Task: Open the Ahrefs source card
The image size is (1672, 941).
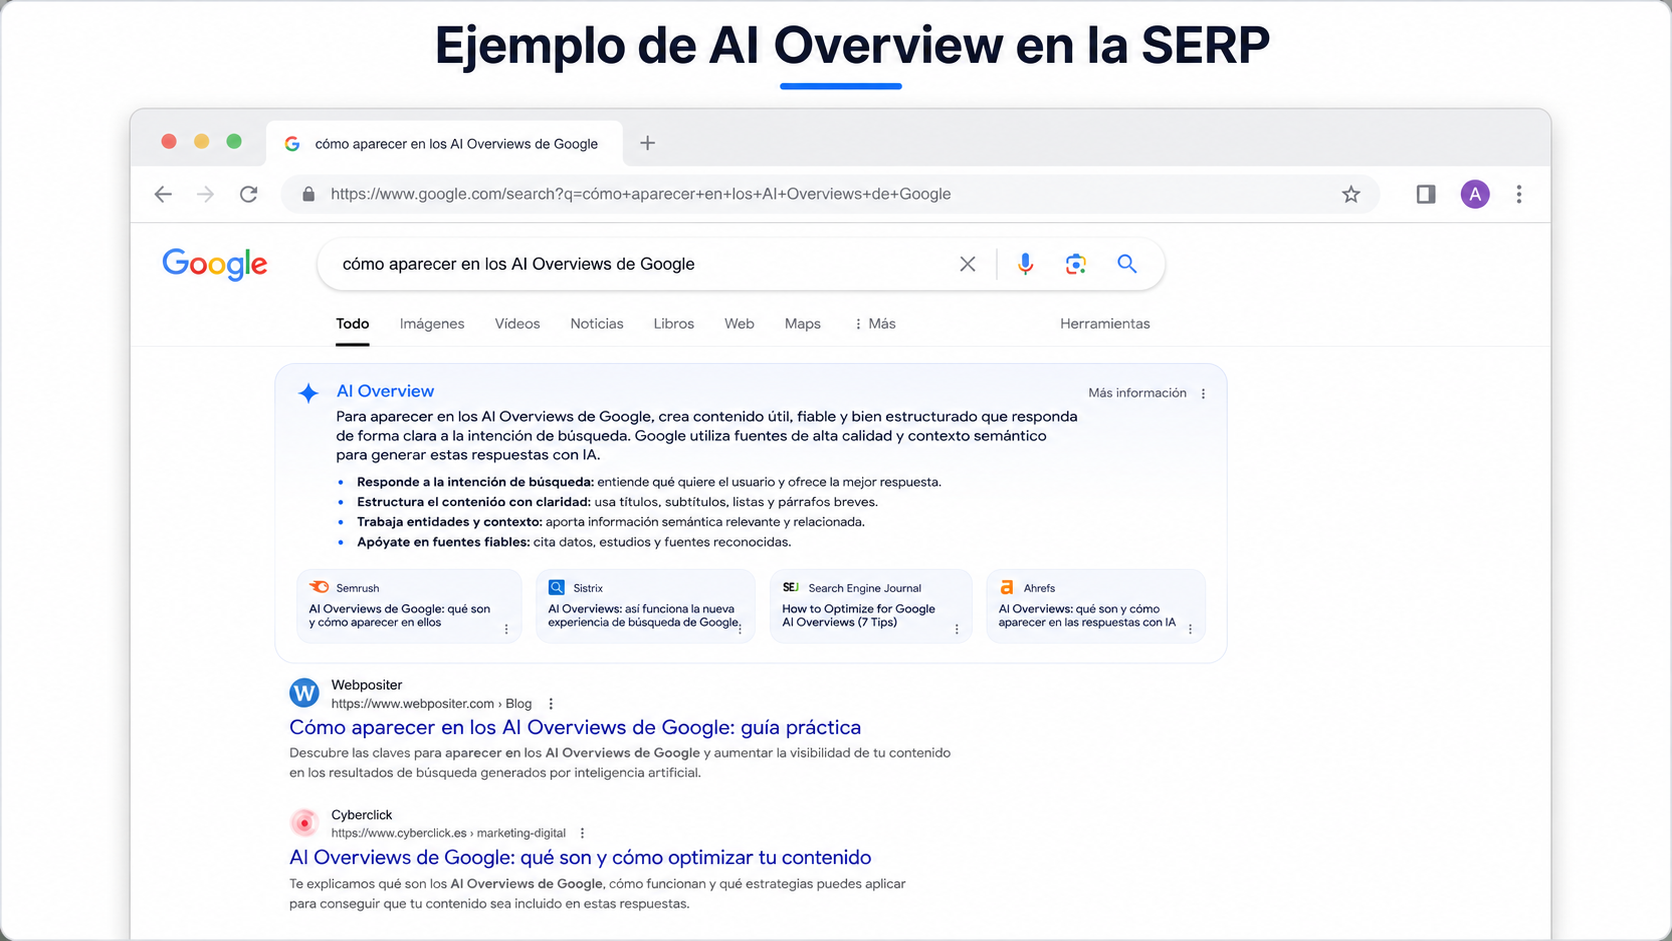Action: click(x=1096, y=606)
